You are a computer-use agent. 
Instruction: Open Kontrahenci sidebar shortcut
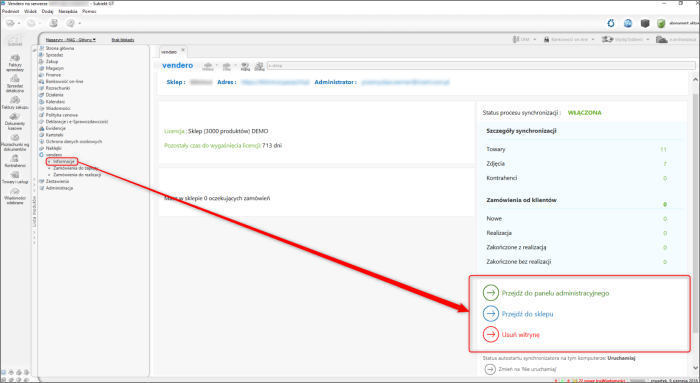point(15,160)
